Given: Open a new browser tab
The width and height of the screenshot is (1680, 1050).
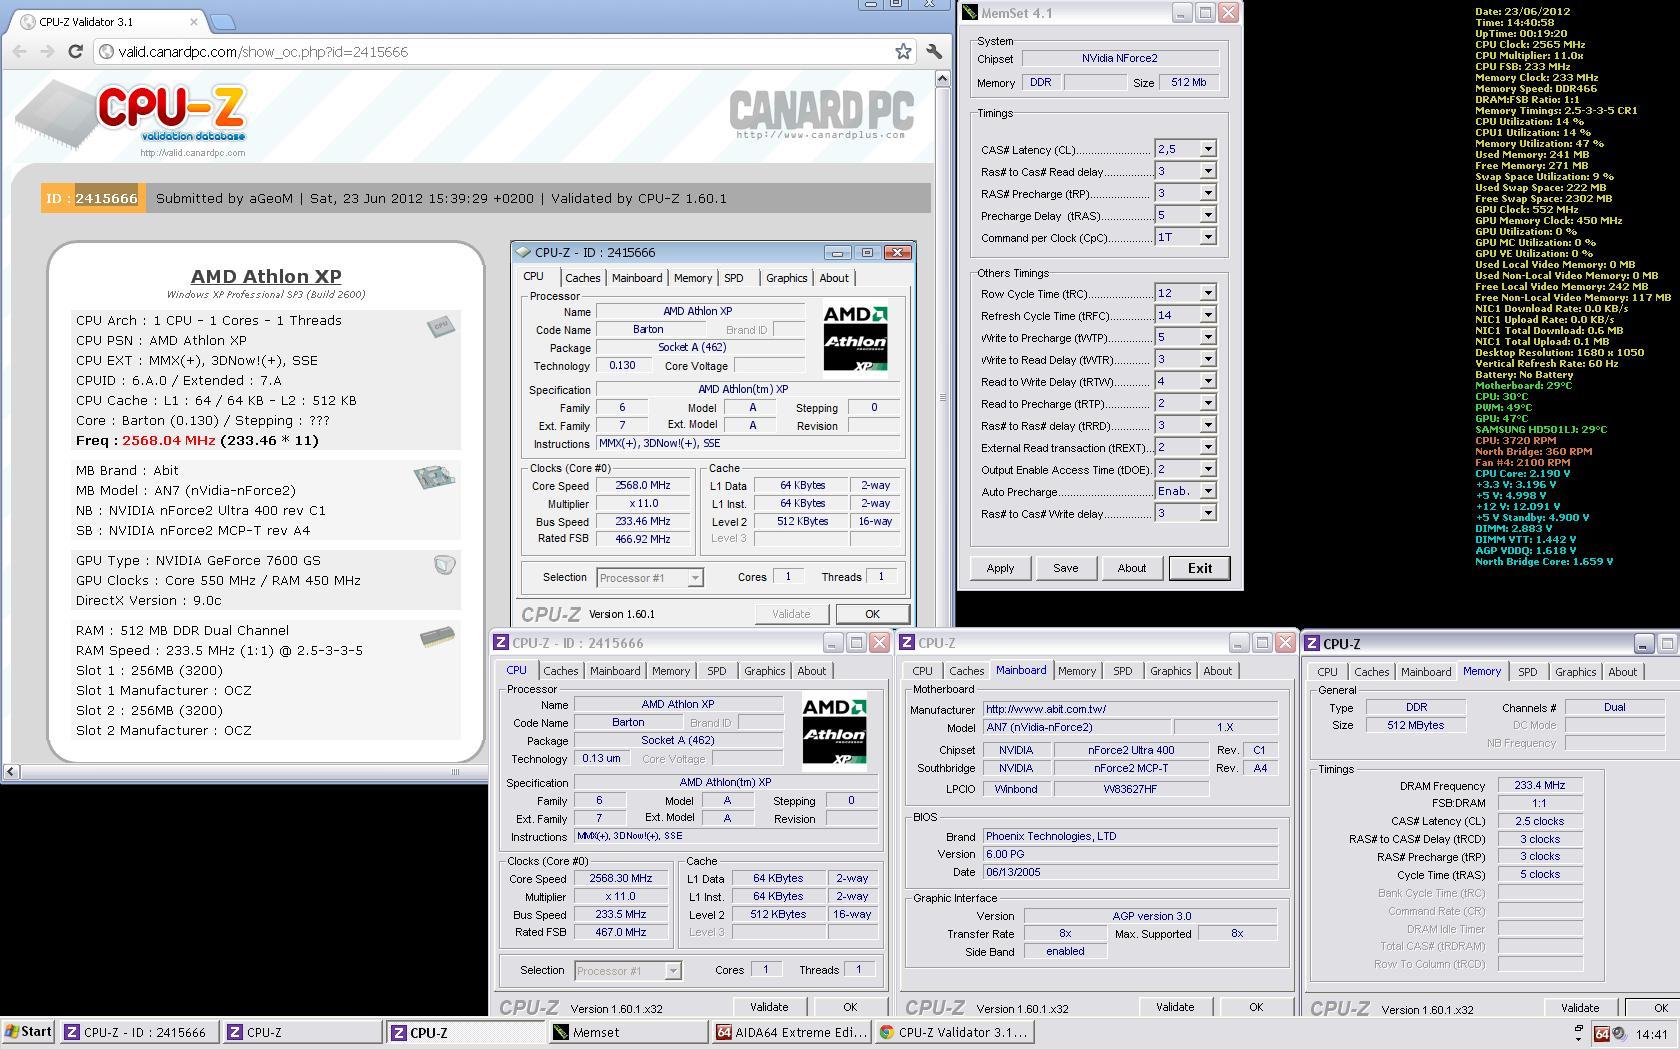Looking at the screenshot, I should click(223, 21).
